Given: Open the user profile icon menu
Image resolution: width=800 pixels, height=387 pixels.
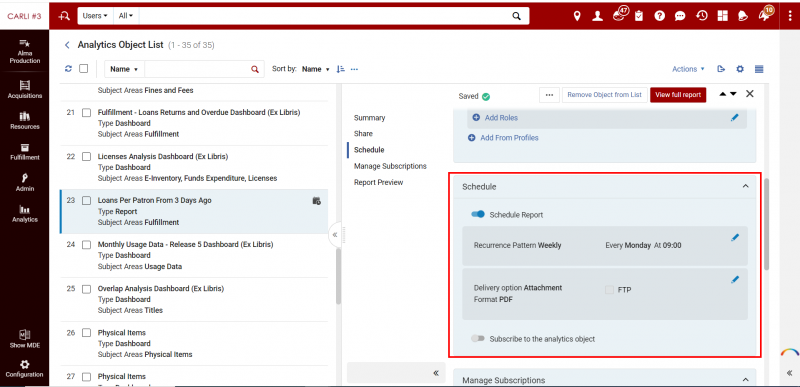Looking at the screenshot, I should pyautogui.click(x=597, y=16).
